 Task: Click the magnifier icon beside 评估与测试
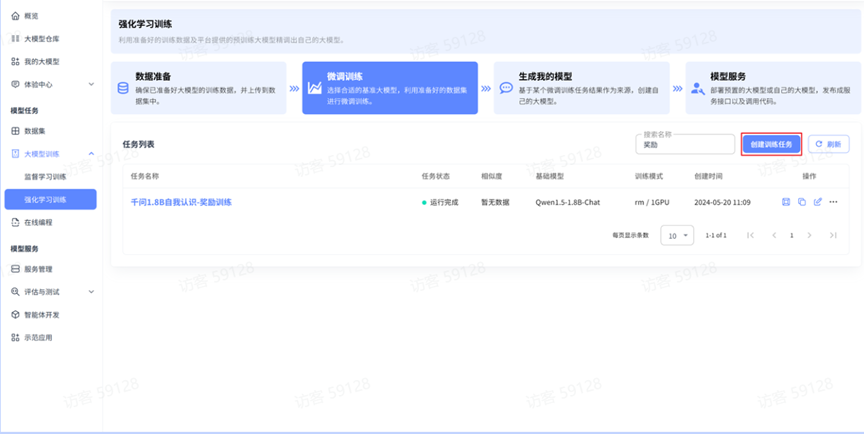[x=15, y=292]
